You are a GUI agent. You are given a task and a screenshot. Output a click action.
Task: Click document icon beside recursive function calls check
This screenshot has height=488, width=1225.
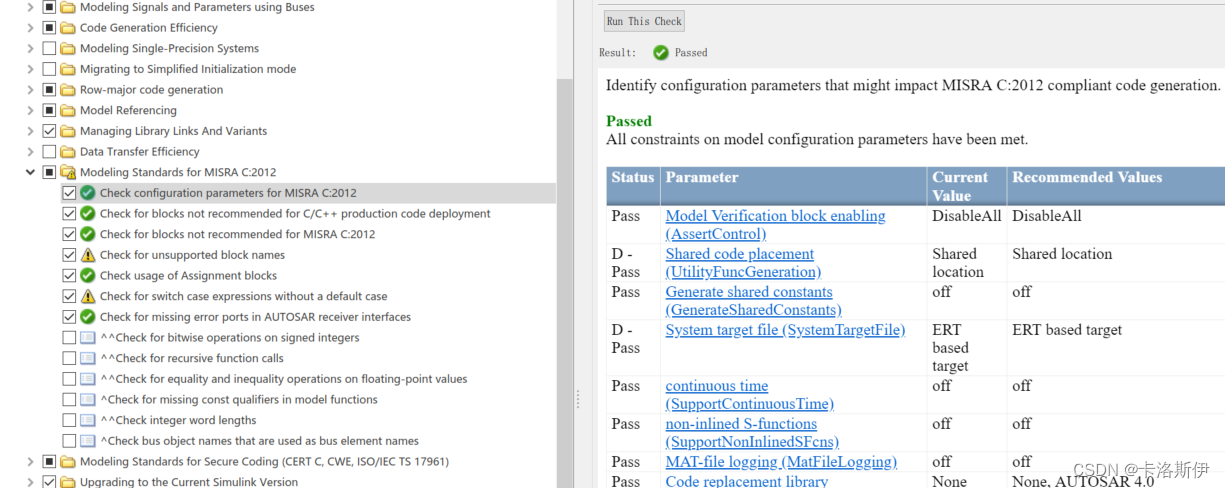tap(88, 358)
